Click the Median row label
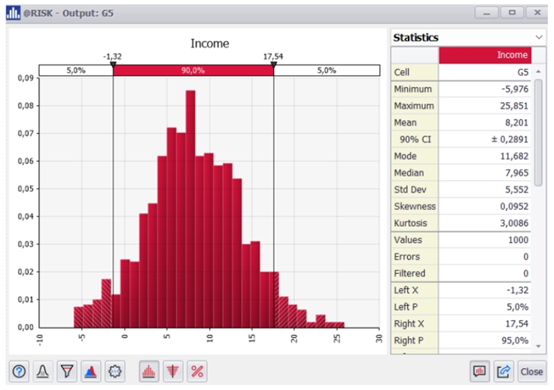This screenshot has height=390, width=554. pos(409,173)
